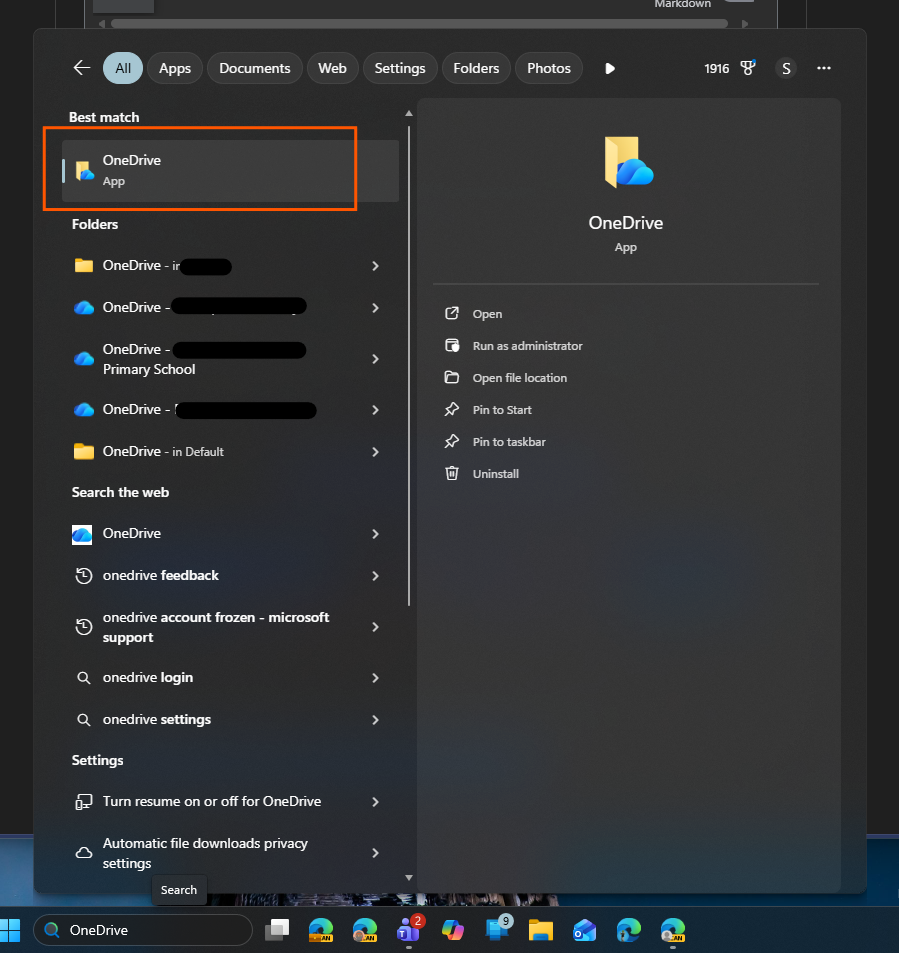Open the three-dot more options menu
The width and height of the screenshot is (899, 953).
(824, 68)
